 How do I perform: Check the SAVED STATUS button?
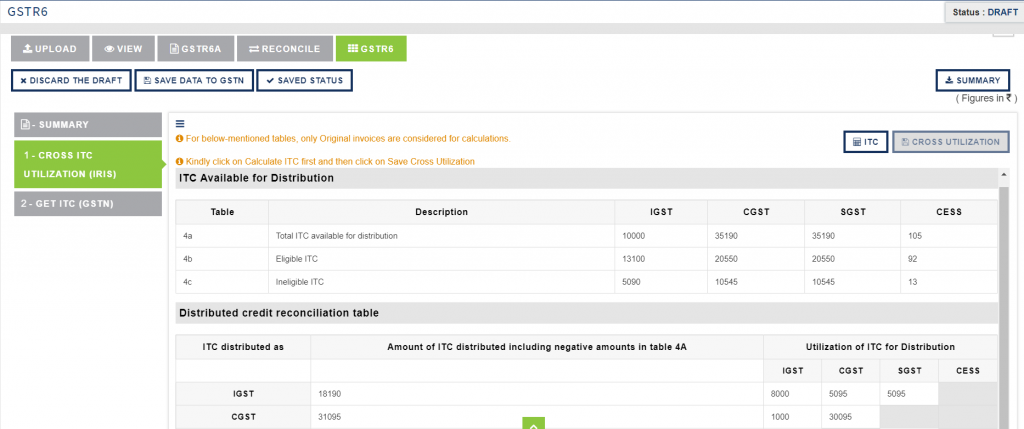[304, 80]
